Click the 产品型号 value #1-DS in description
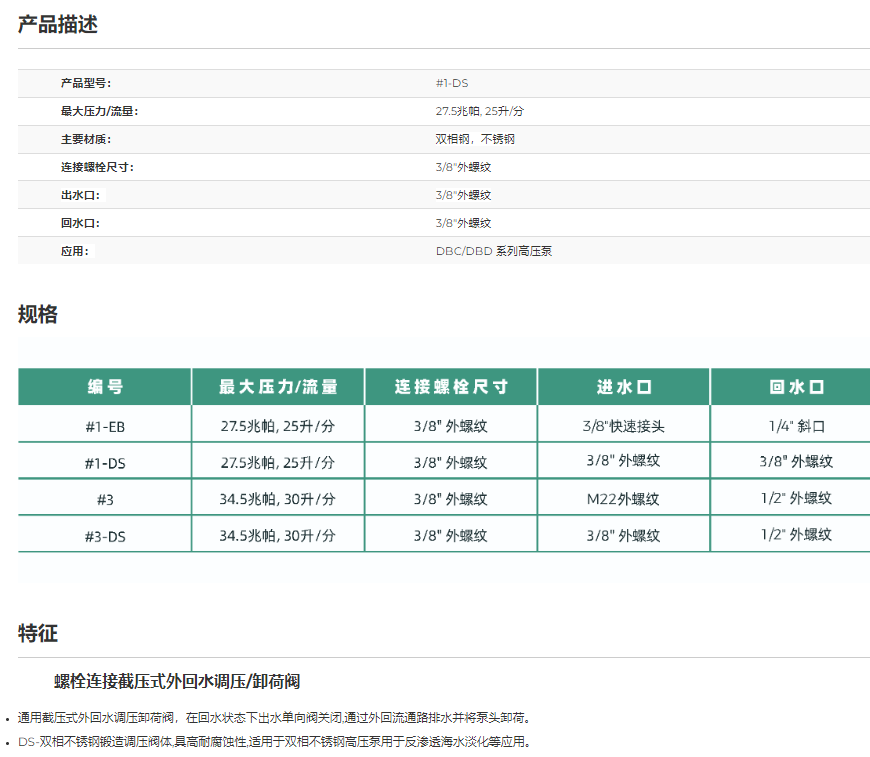This screenshot has width=870, height=757. pyautogui.click(x=452, y=83)
